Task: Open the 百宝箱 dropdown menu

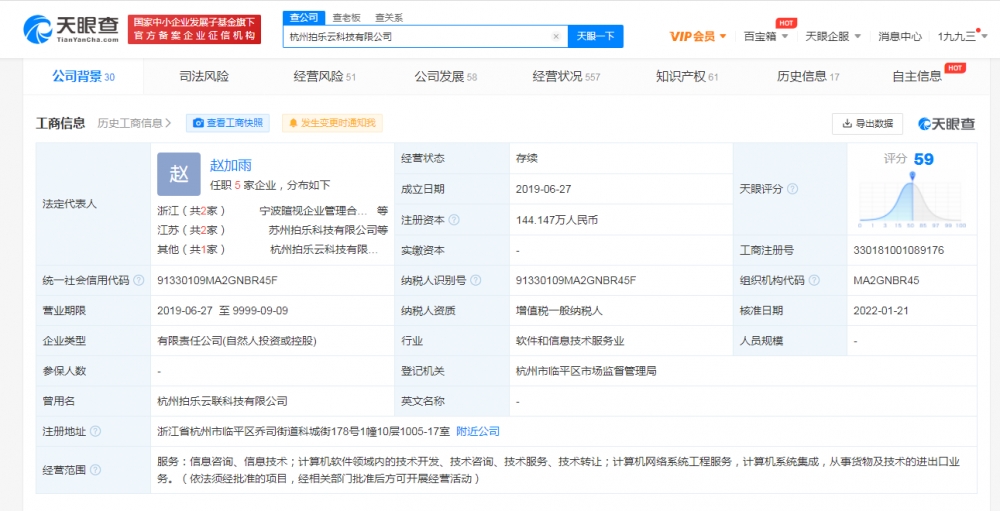Action: (766, 36)
